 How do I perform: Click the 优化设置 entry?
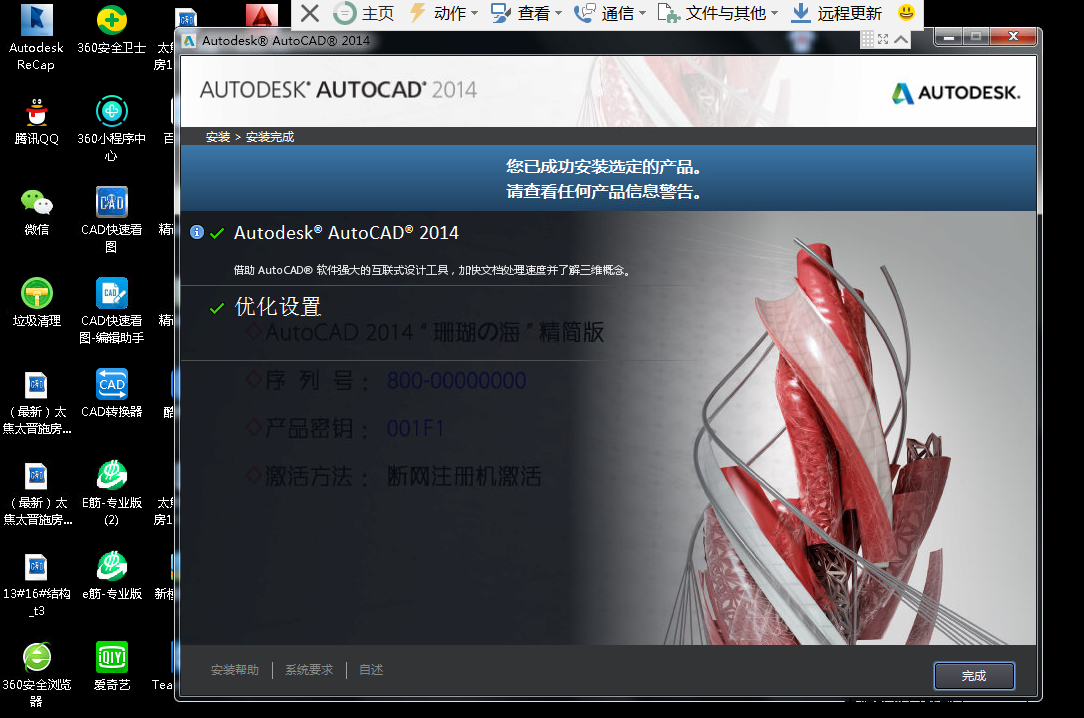pyautogui.click(x=278, y=307)
